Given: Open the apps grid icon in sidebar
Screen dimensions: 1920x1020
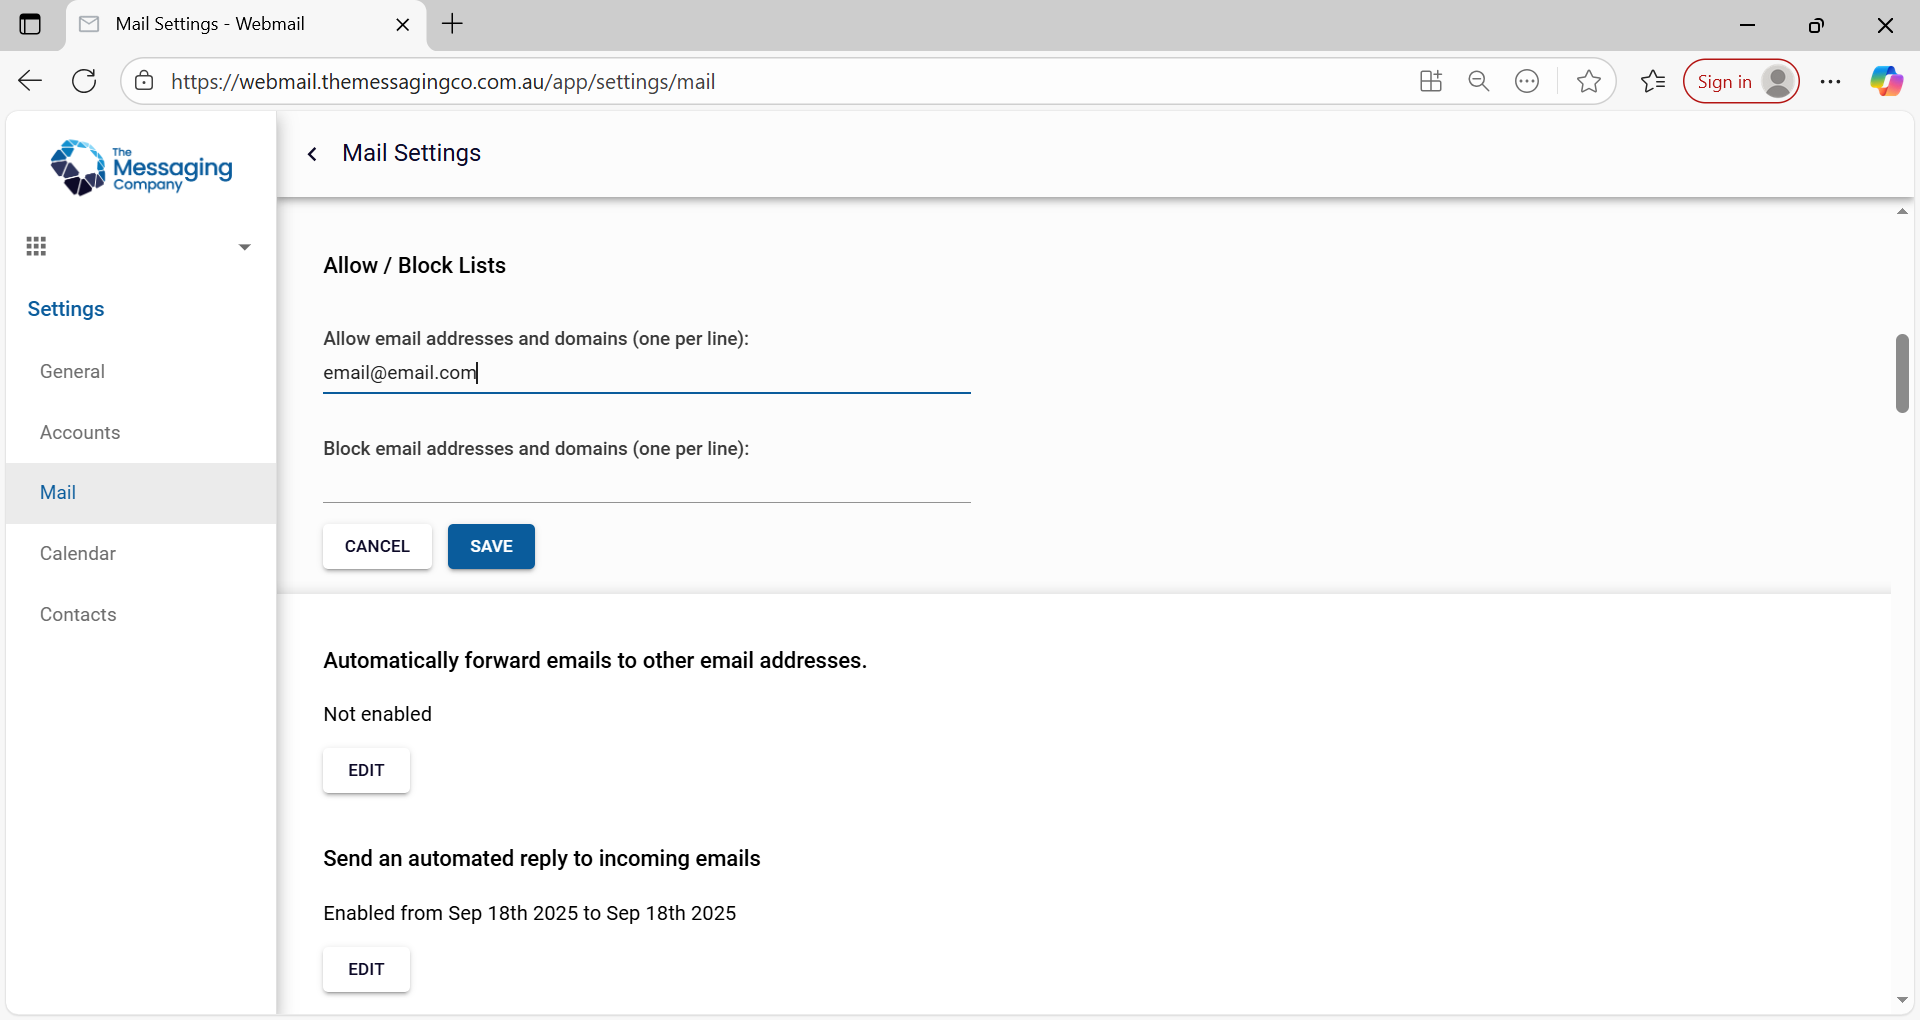Looking at the screenshot, I should click(36, 246).
